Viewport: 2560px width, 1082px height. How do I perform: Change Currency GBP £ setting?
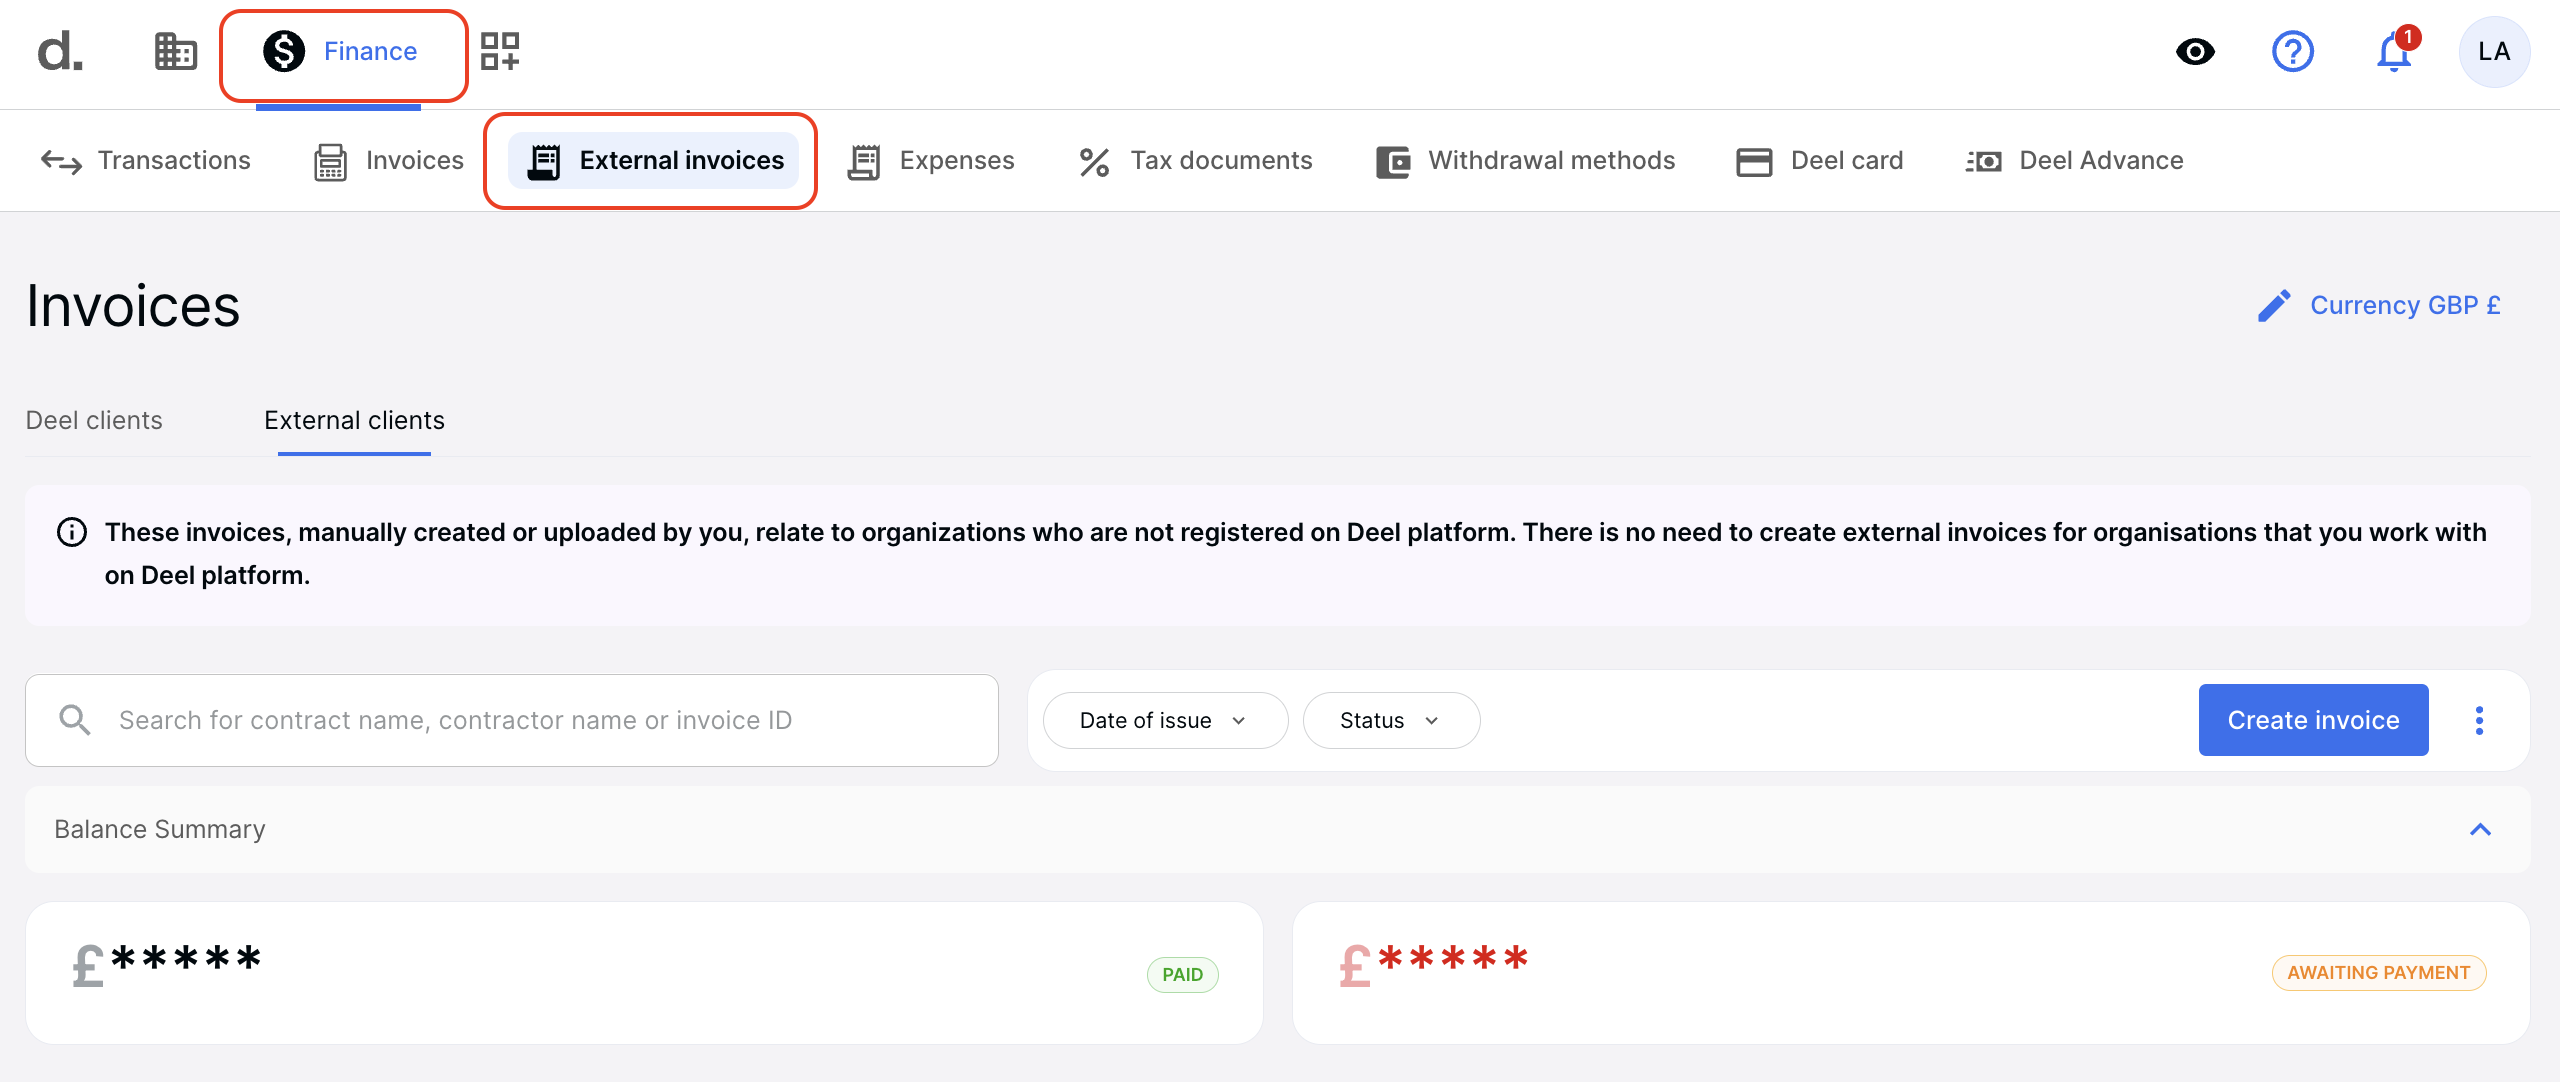pos(2378,305)
